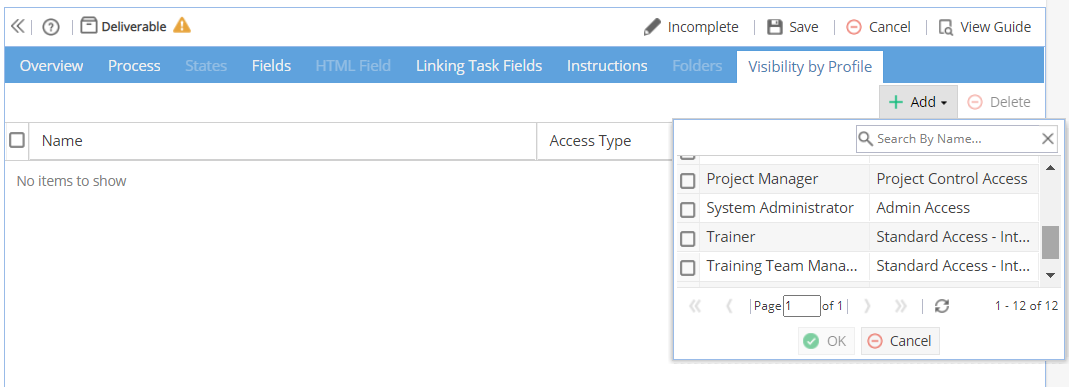This screenshot has width=1069, height=387.
Task: Refresh the profile list
Action: [942, 306]
